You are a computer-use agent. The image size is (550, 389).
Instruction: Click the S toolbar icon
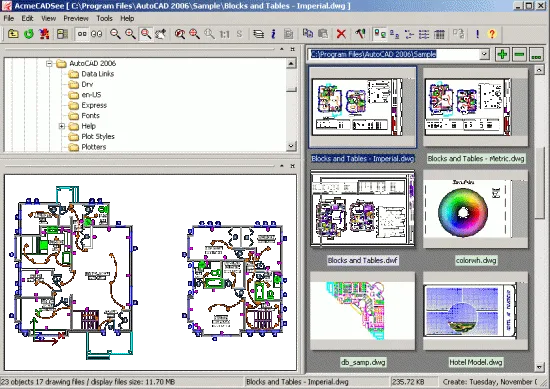point(240,34)
